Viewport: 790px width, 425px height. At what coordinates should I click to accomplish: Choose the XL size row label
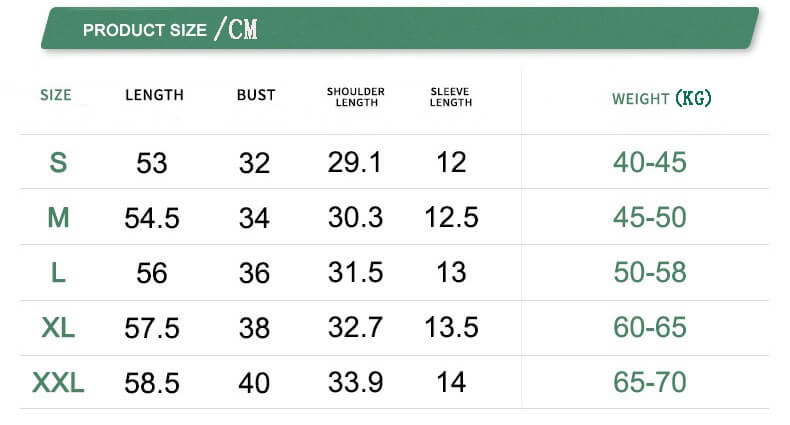tap(58, 327)
